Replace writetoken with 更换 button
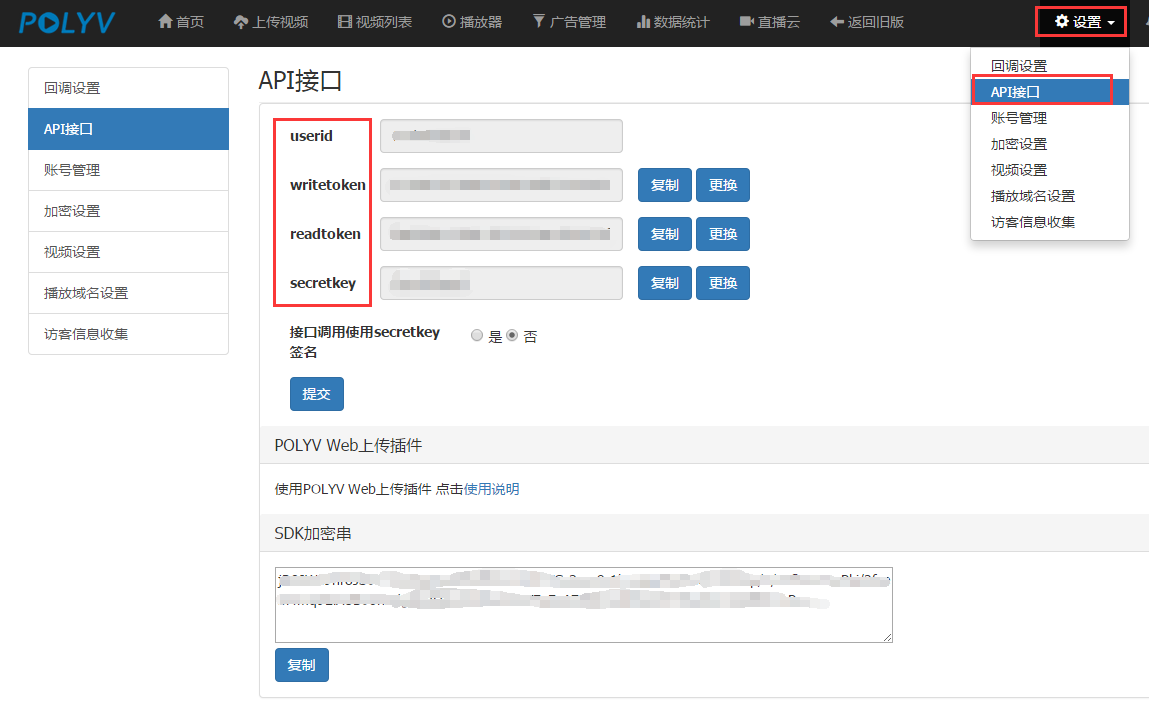1149x707 pixels. point(723,185)
